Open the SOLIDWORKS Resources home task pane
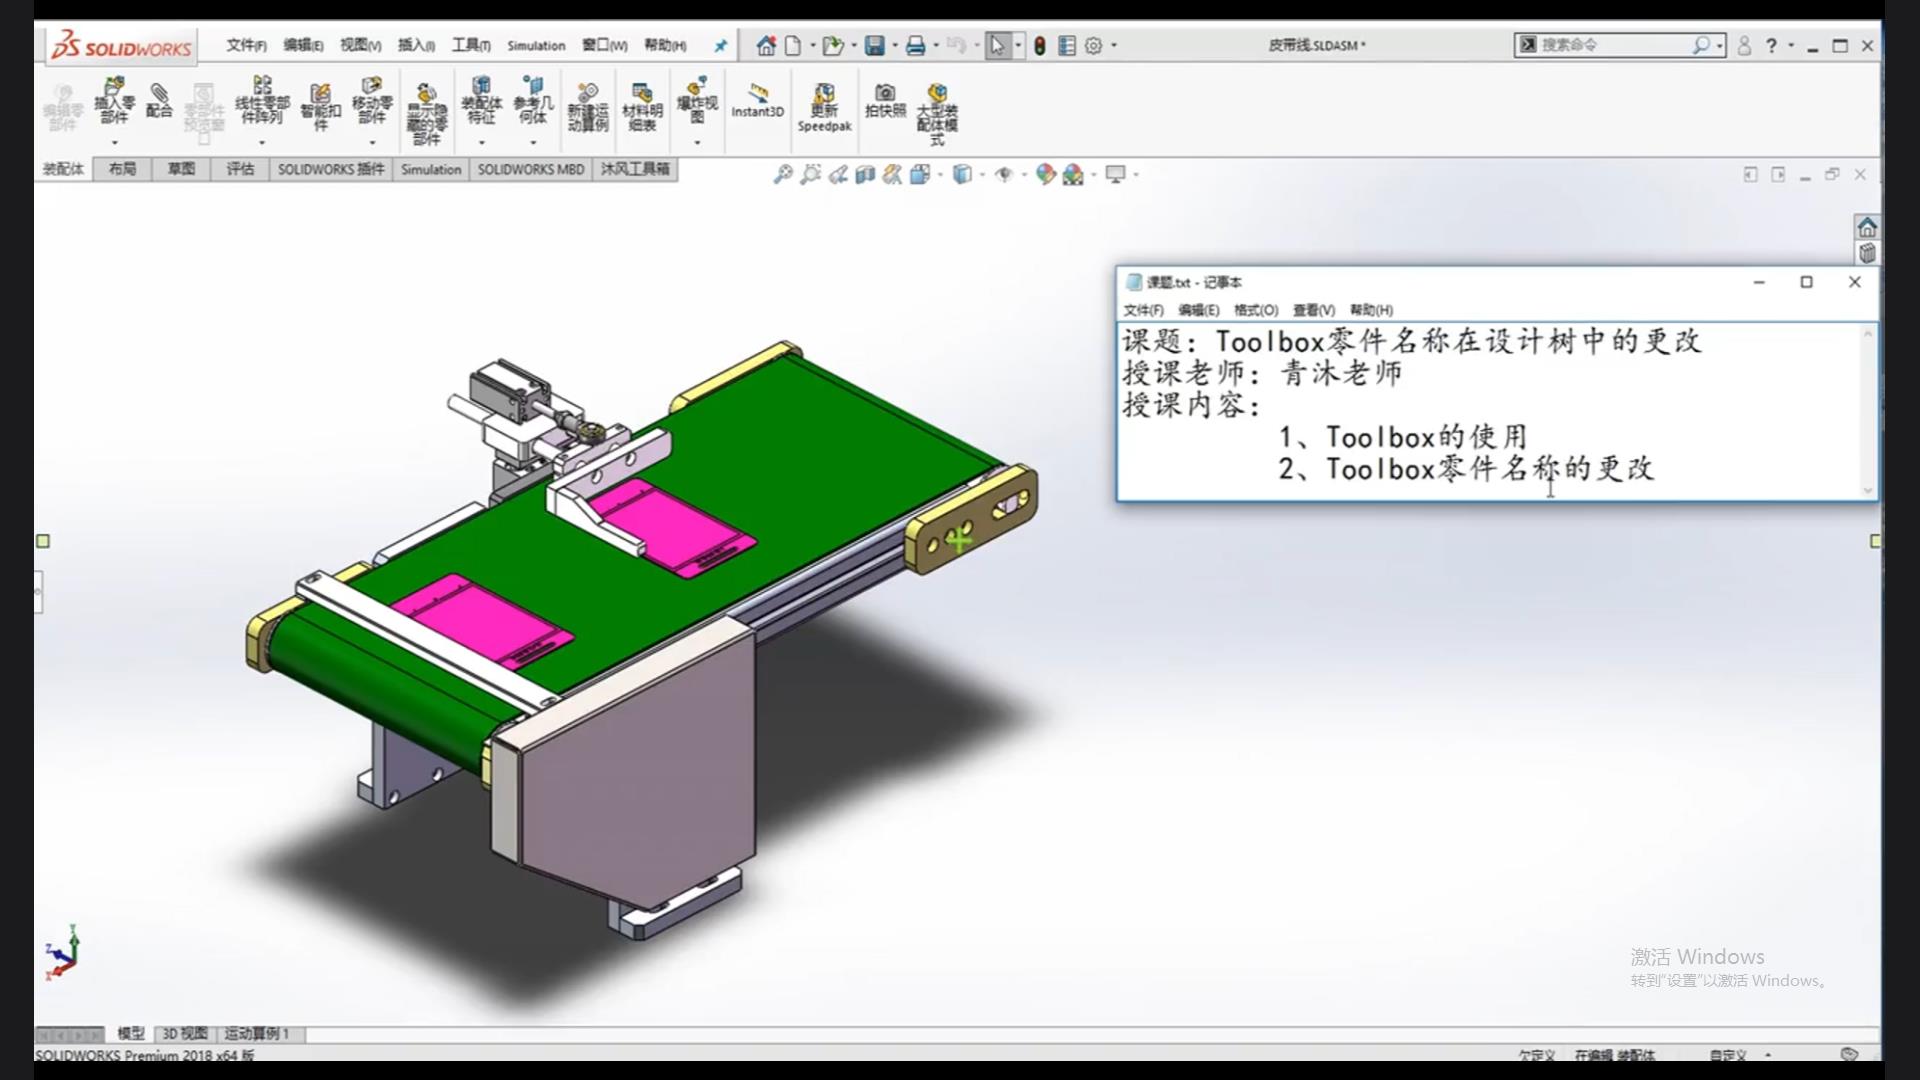 coord(1867,227)
